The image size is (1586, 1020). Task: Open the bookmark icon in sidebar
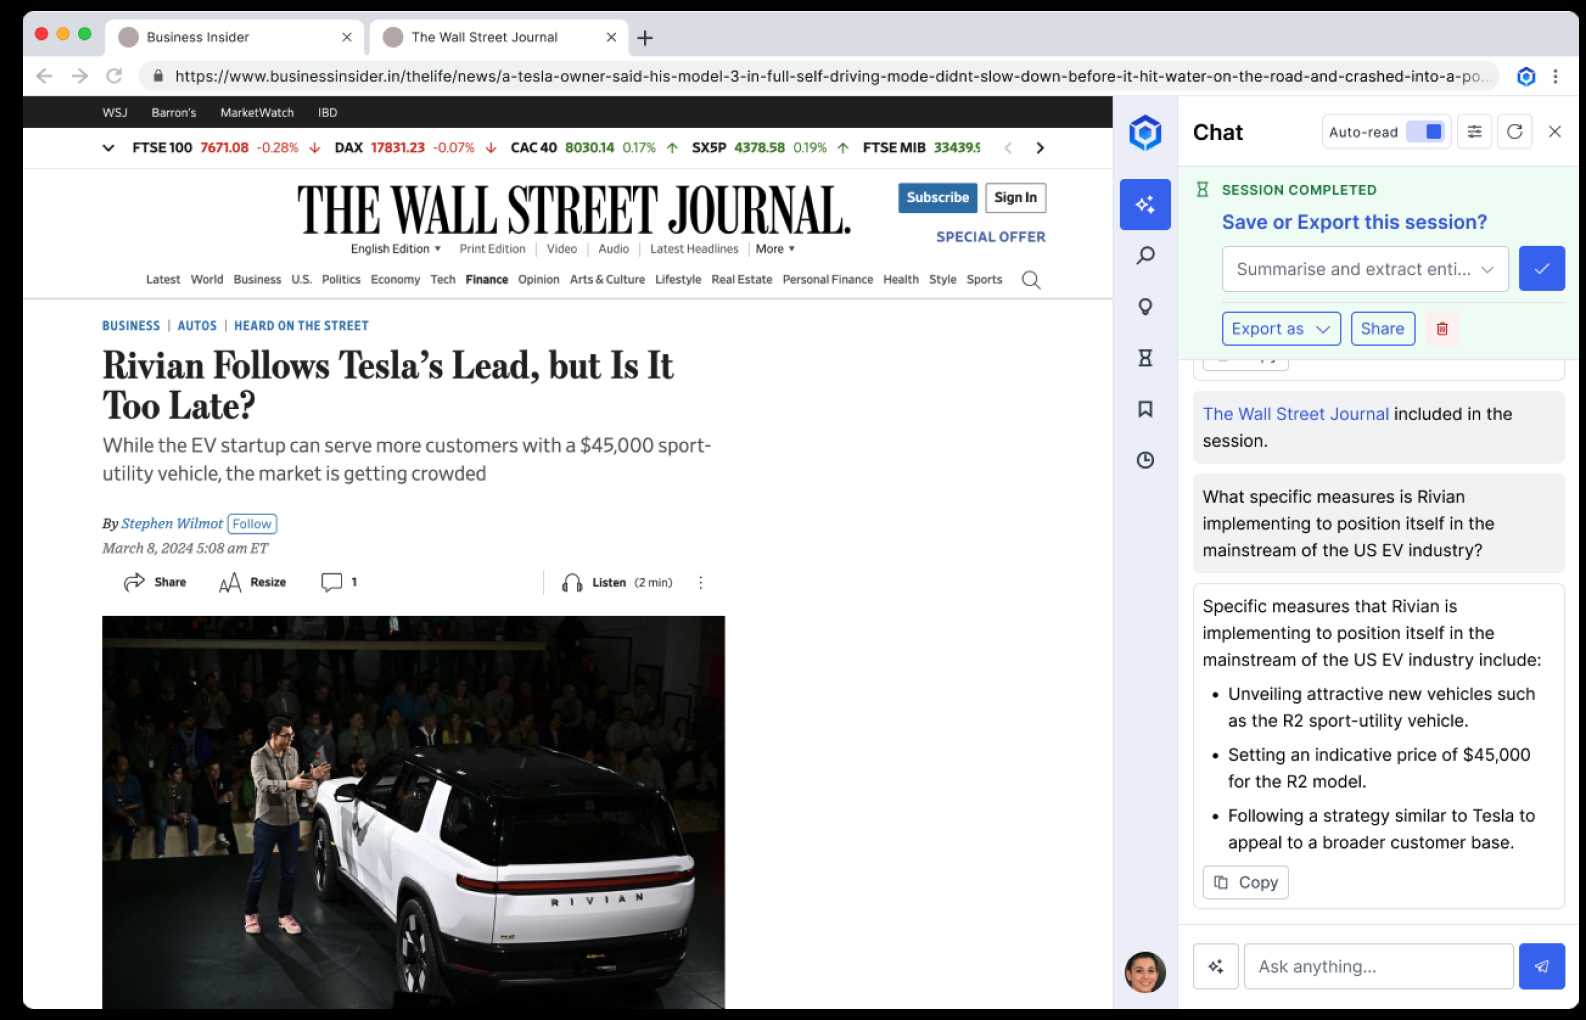pos(1145,409)
